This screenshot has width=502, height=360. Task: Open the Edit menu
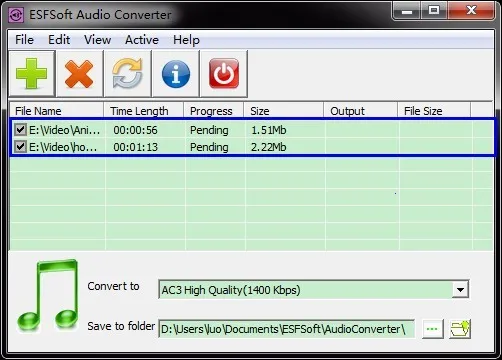click(59, 40)
